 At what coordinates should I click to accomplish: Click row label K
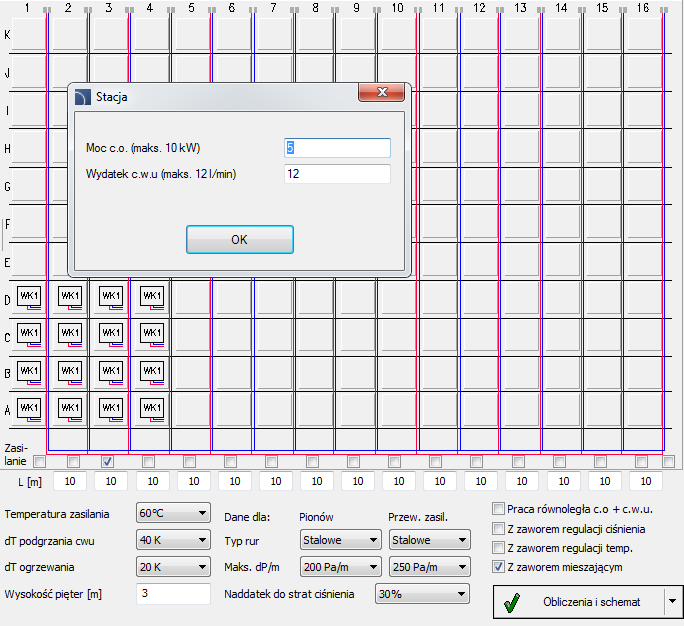[7, 35]
